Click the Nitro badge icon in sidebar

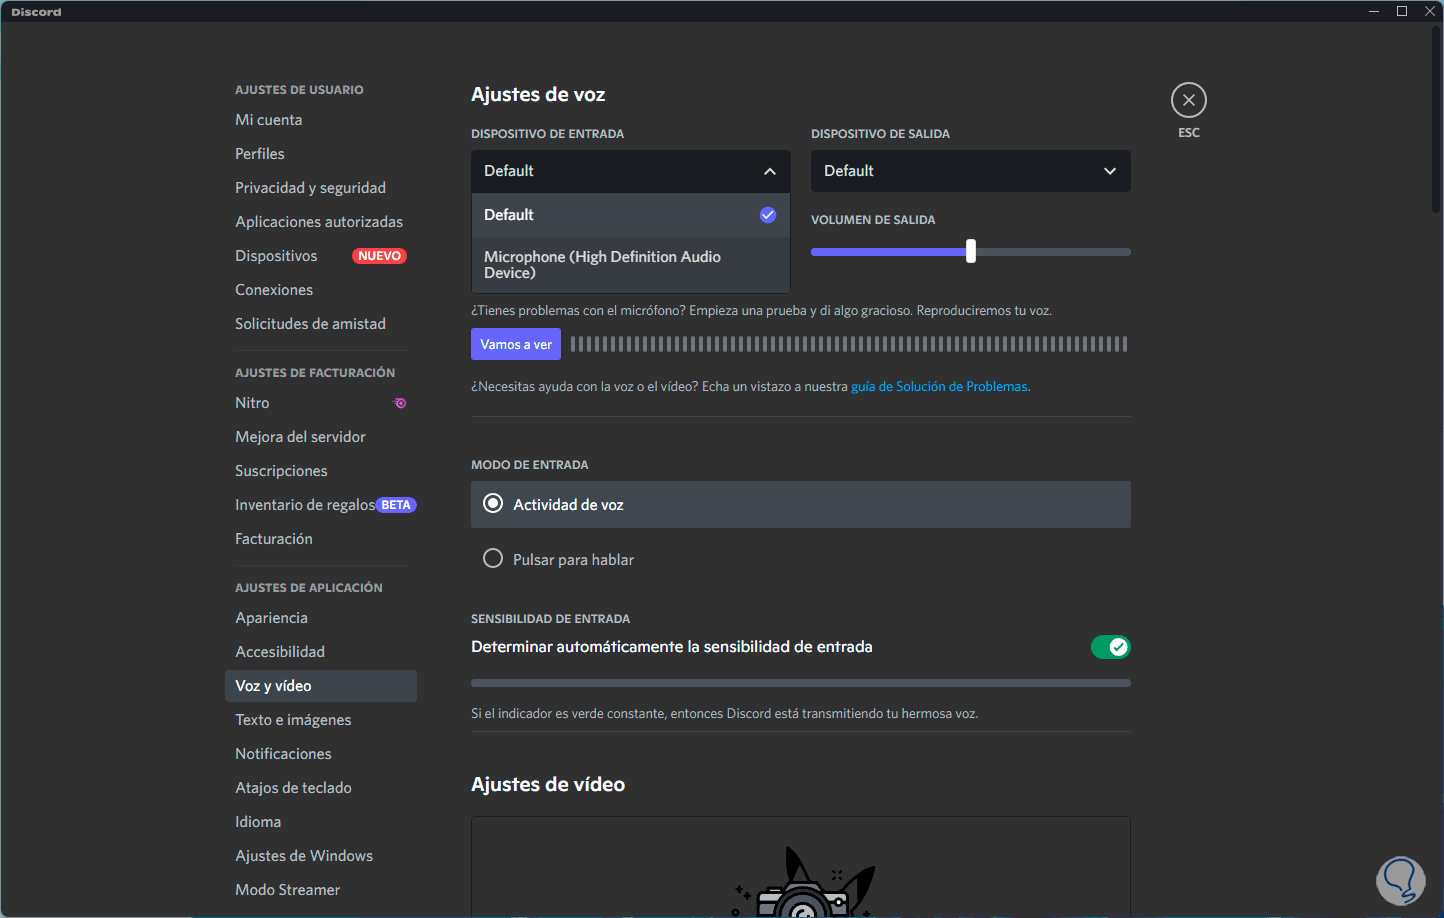400,403
